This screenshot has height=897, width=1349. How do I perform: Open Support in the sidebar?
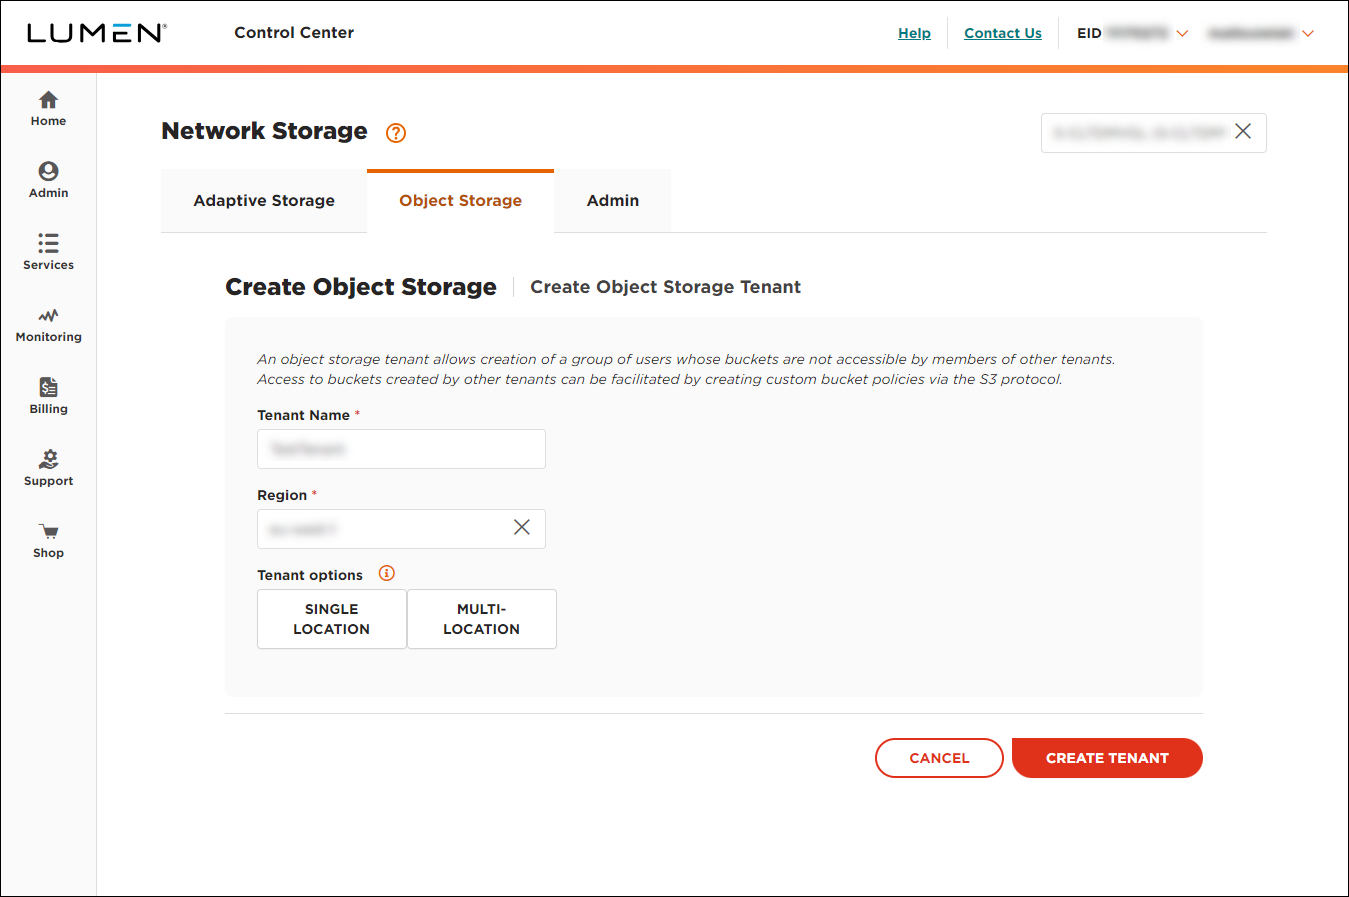(48, 468)
